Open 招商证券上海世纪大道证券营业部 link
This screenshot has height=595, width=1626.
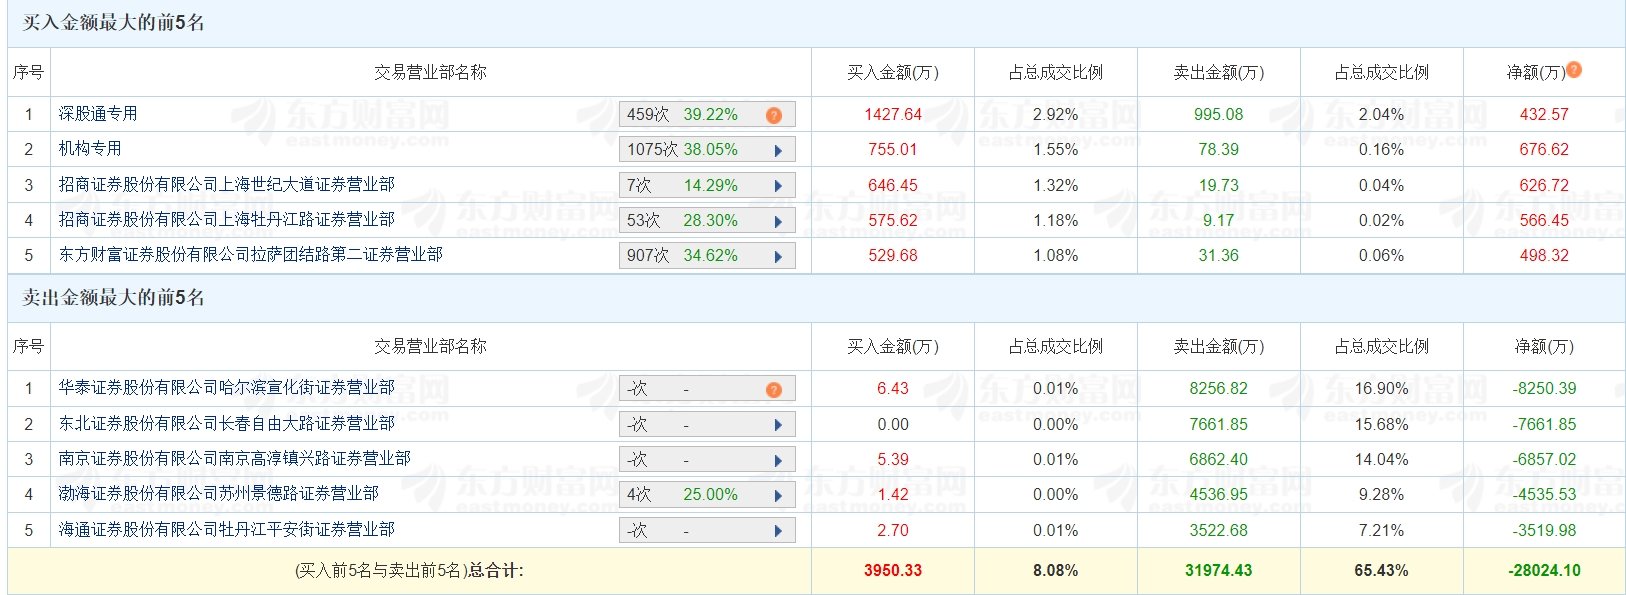coord(226,185)
